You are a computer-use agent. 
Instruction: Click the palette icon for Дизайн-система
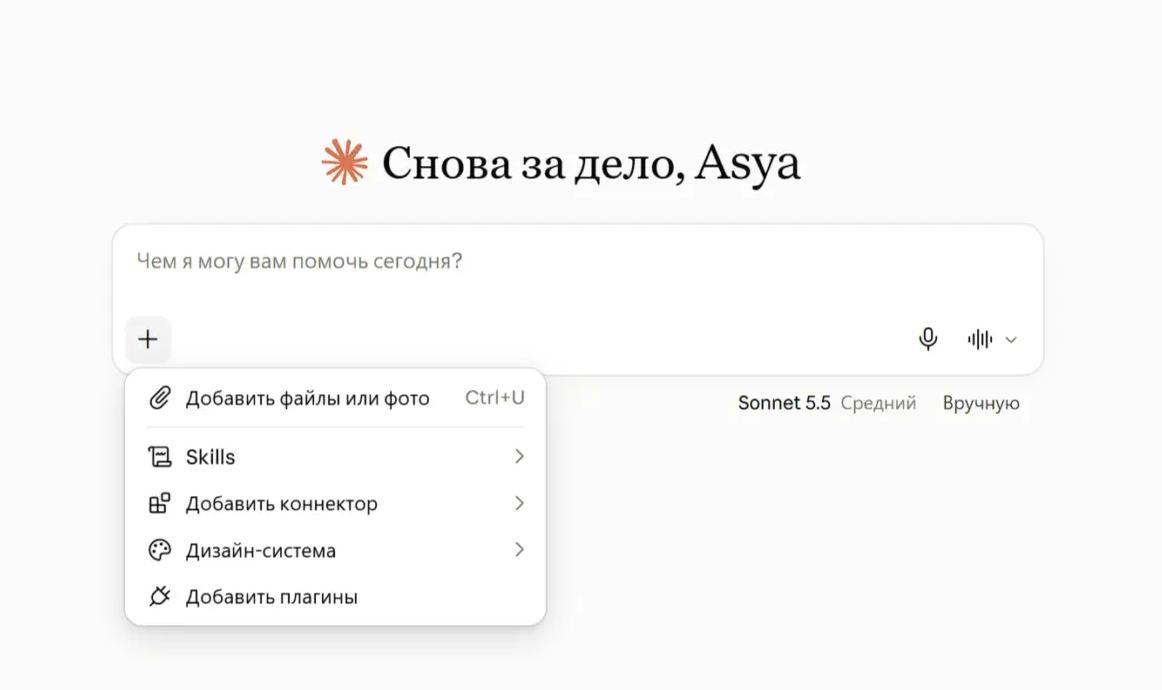(160, 550)
